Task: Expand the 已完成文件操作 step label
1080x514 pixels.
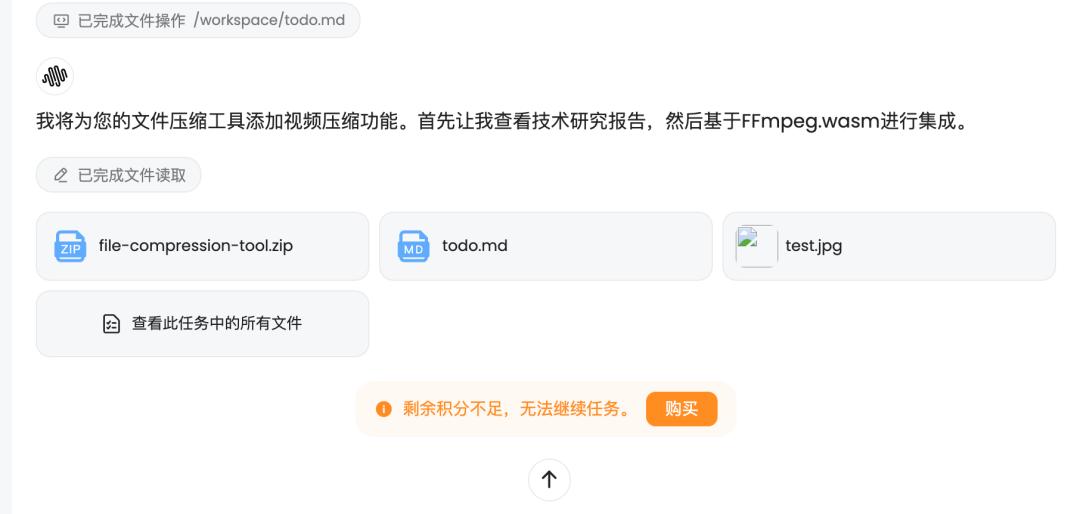Action: pyautogui.click(x=132, y=20)
